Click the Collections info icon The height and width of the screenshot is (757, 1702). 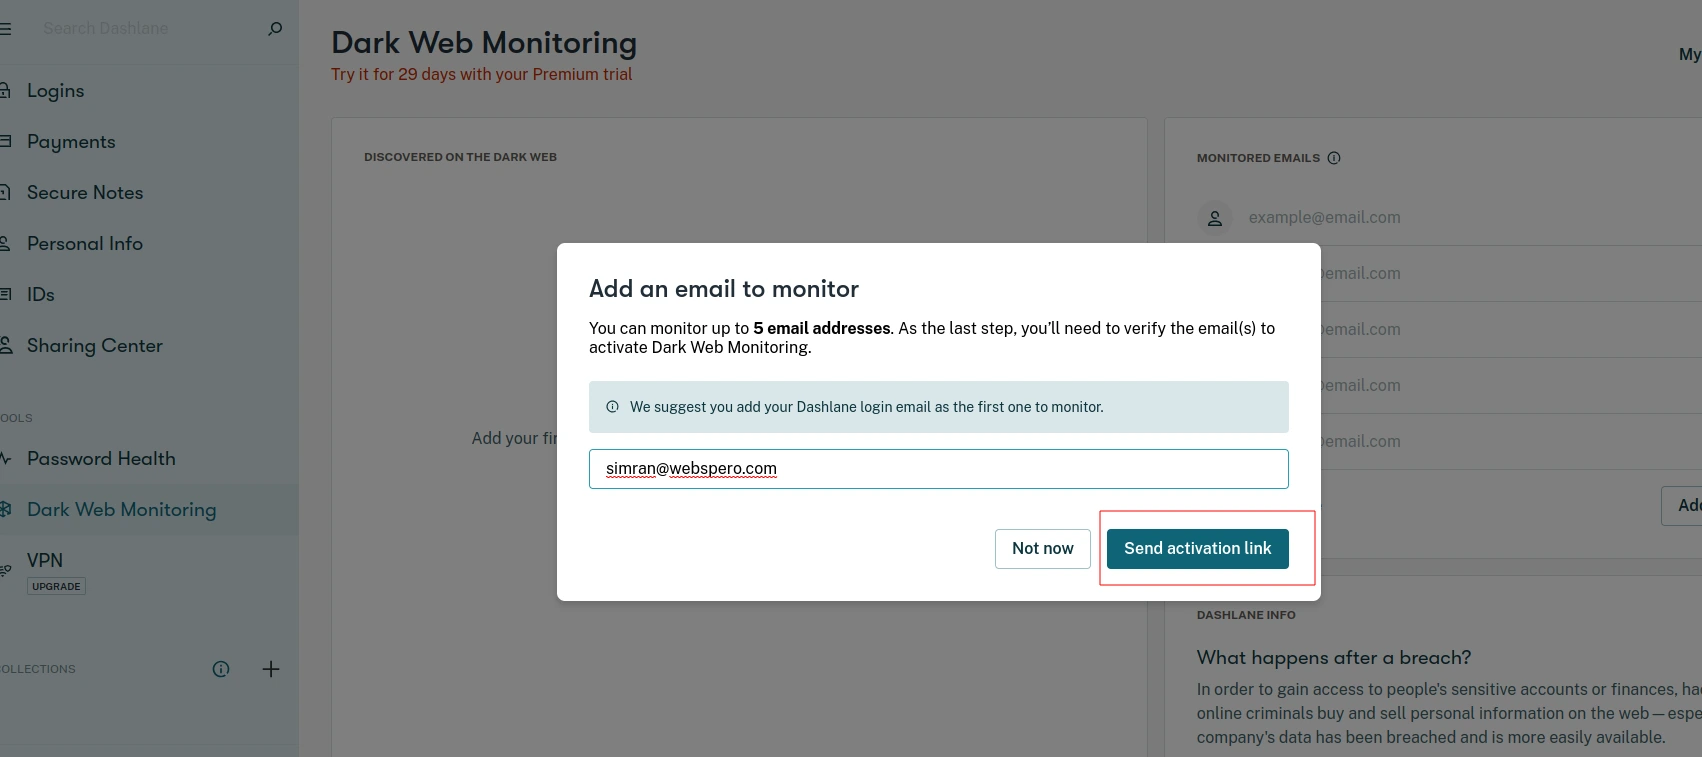[221, 669]
